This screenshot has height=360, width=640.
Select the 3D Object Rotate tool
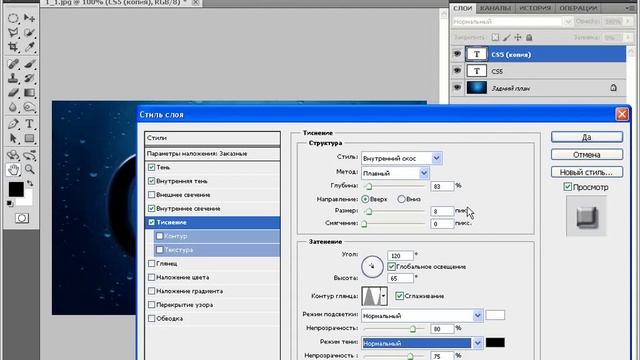tap(13, 155)
